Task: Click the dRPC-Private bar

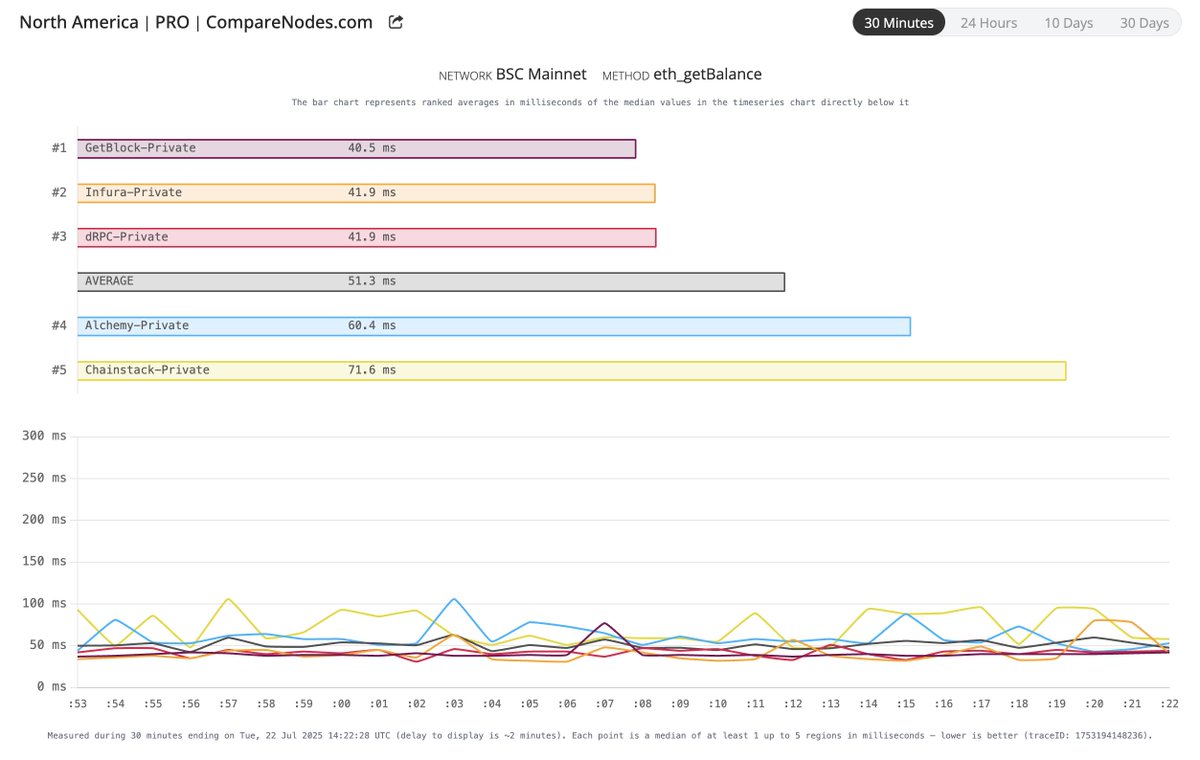Action: (x=366, y=237)
